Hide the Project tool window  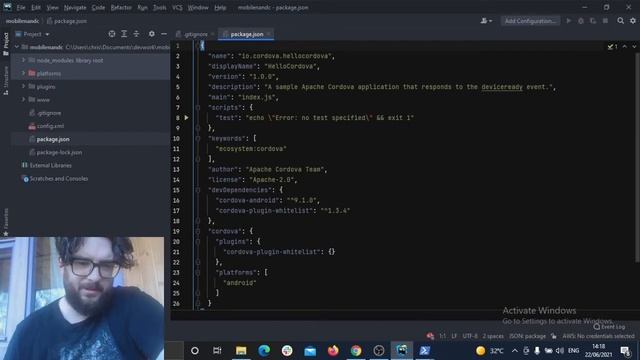[x=164, y=34]
